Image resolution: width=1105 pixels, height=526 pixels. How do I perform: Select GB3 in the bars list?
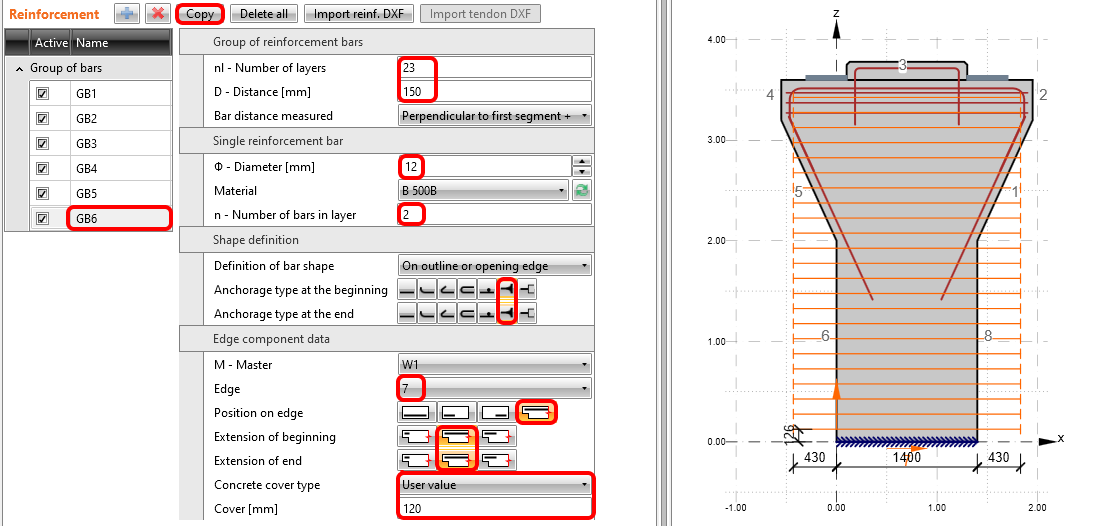pos(87,143)
